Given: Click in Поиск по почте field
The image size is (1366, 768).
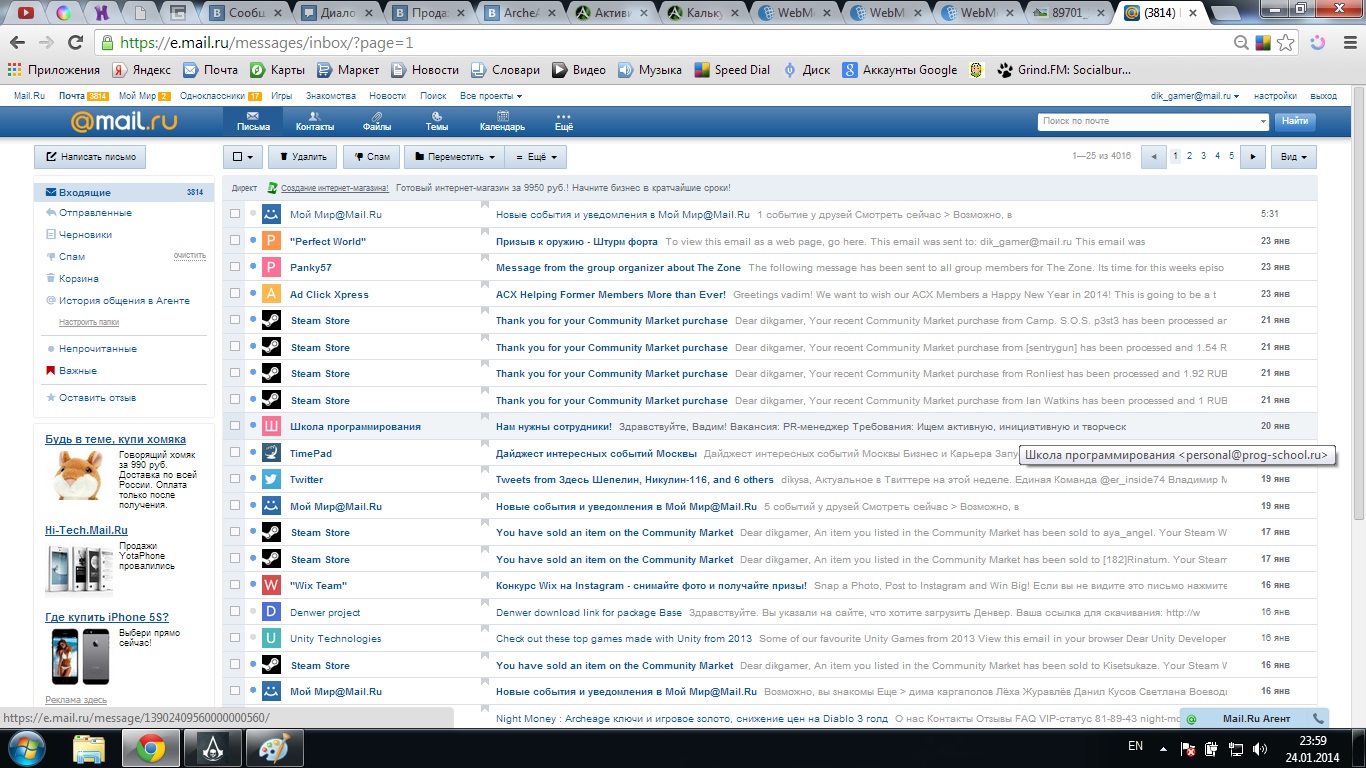Looking at the screenshot, I should 1146,121.
